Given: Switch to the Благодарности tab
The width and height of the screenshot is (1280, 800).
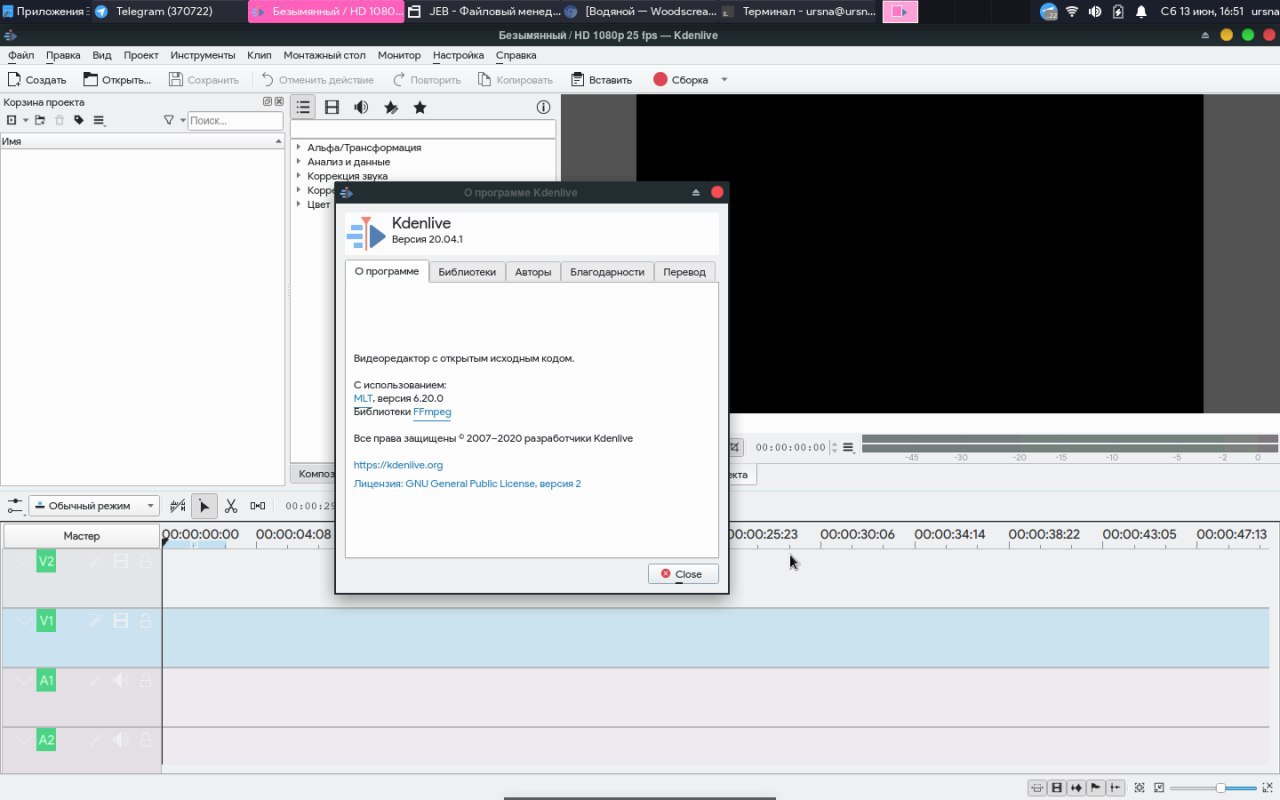Looking at the screenshot, I should (607, 272).
